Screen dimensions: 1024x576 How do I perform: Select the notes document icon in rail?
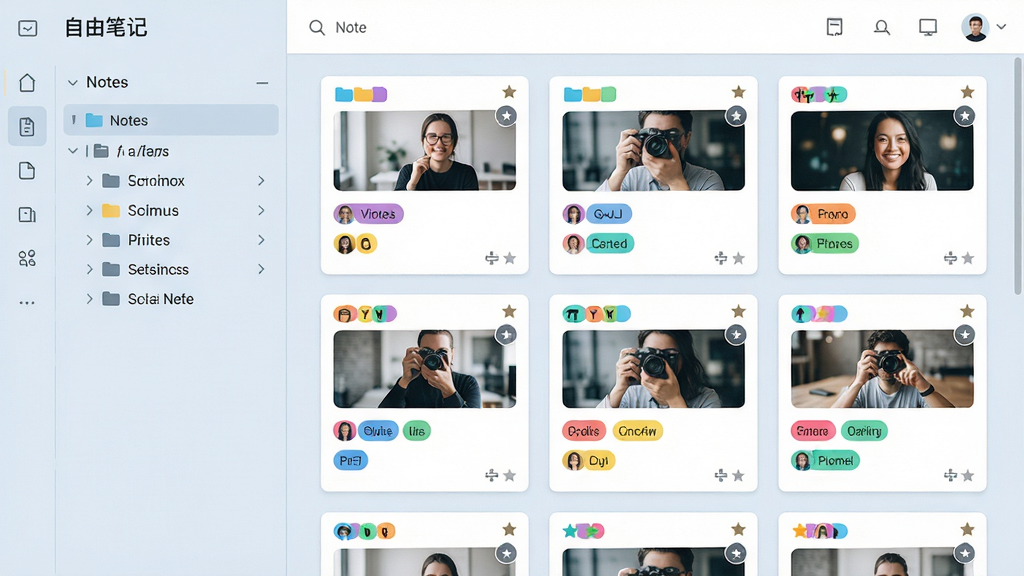(27, 127)
